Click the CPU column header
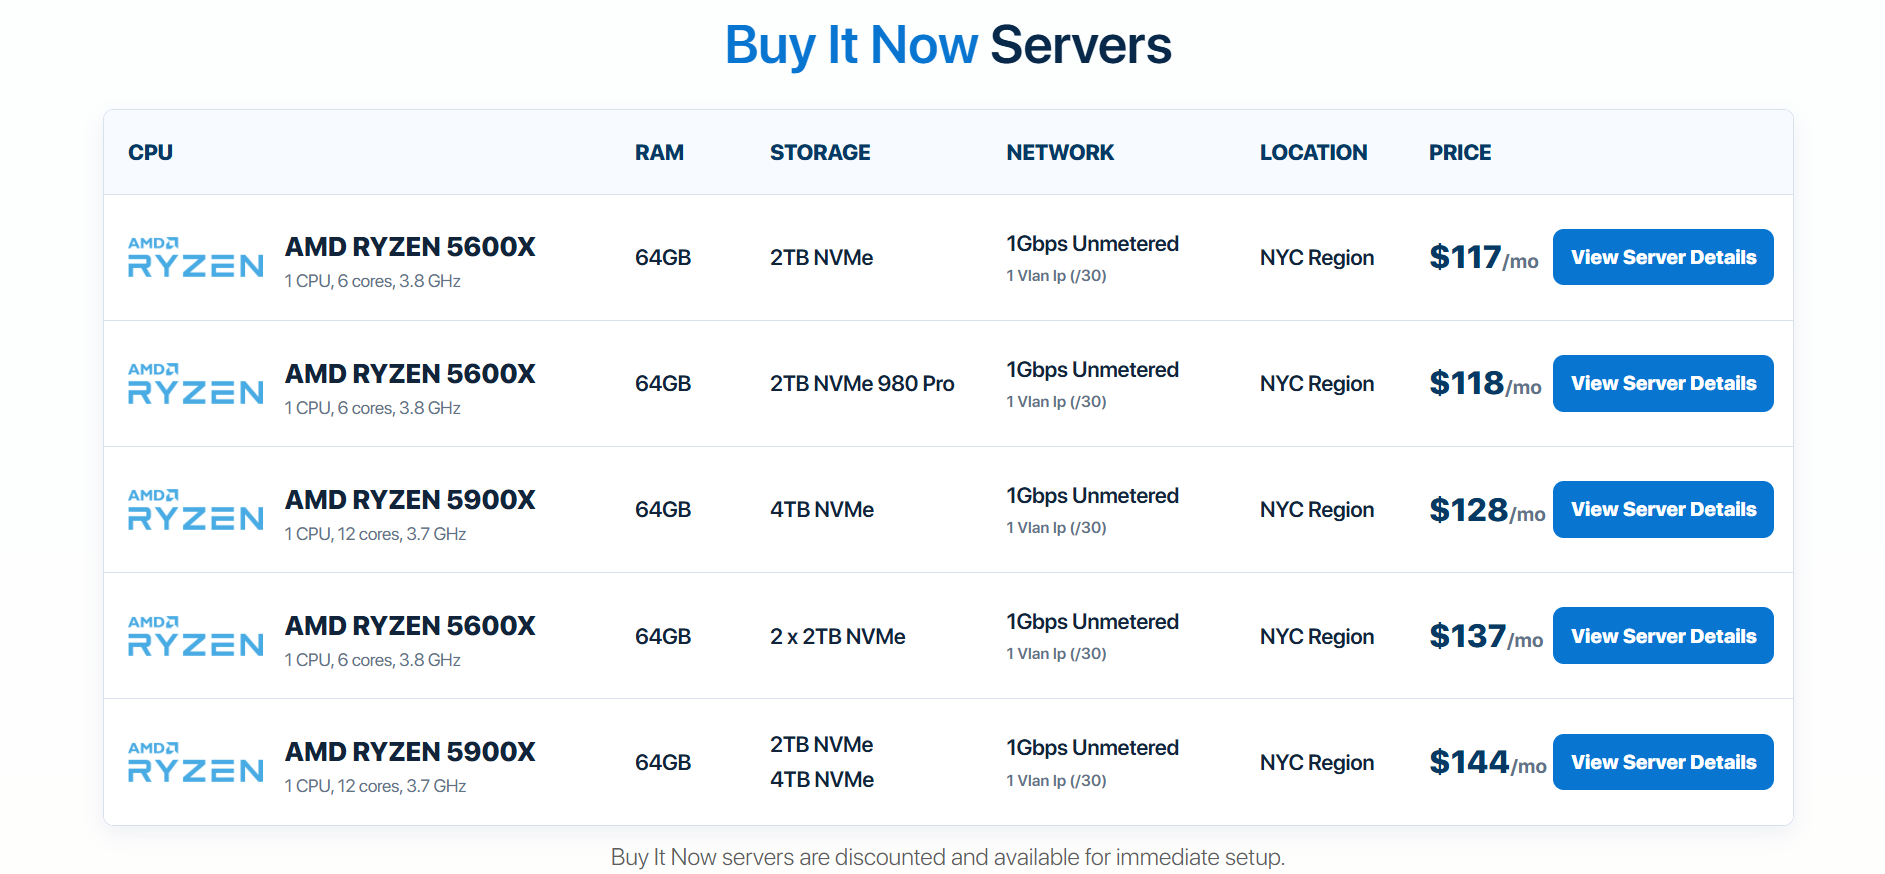 (150, 152)
